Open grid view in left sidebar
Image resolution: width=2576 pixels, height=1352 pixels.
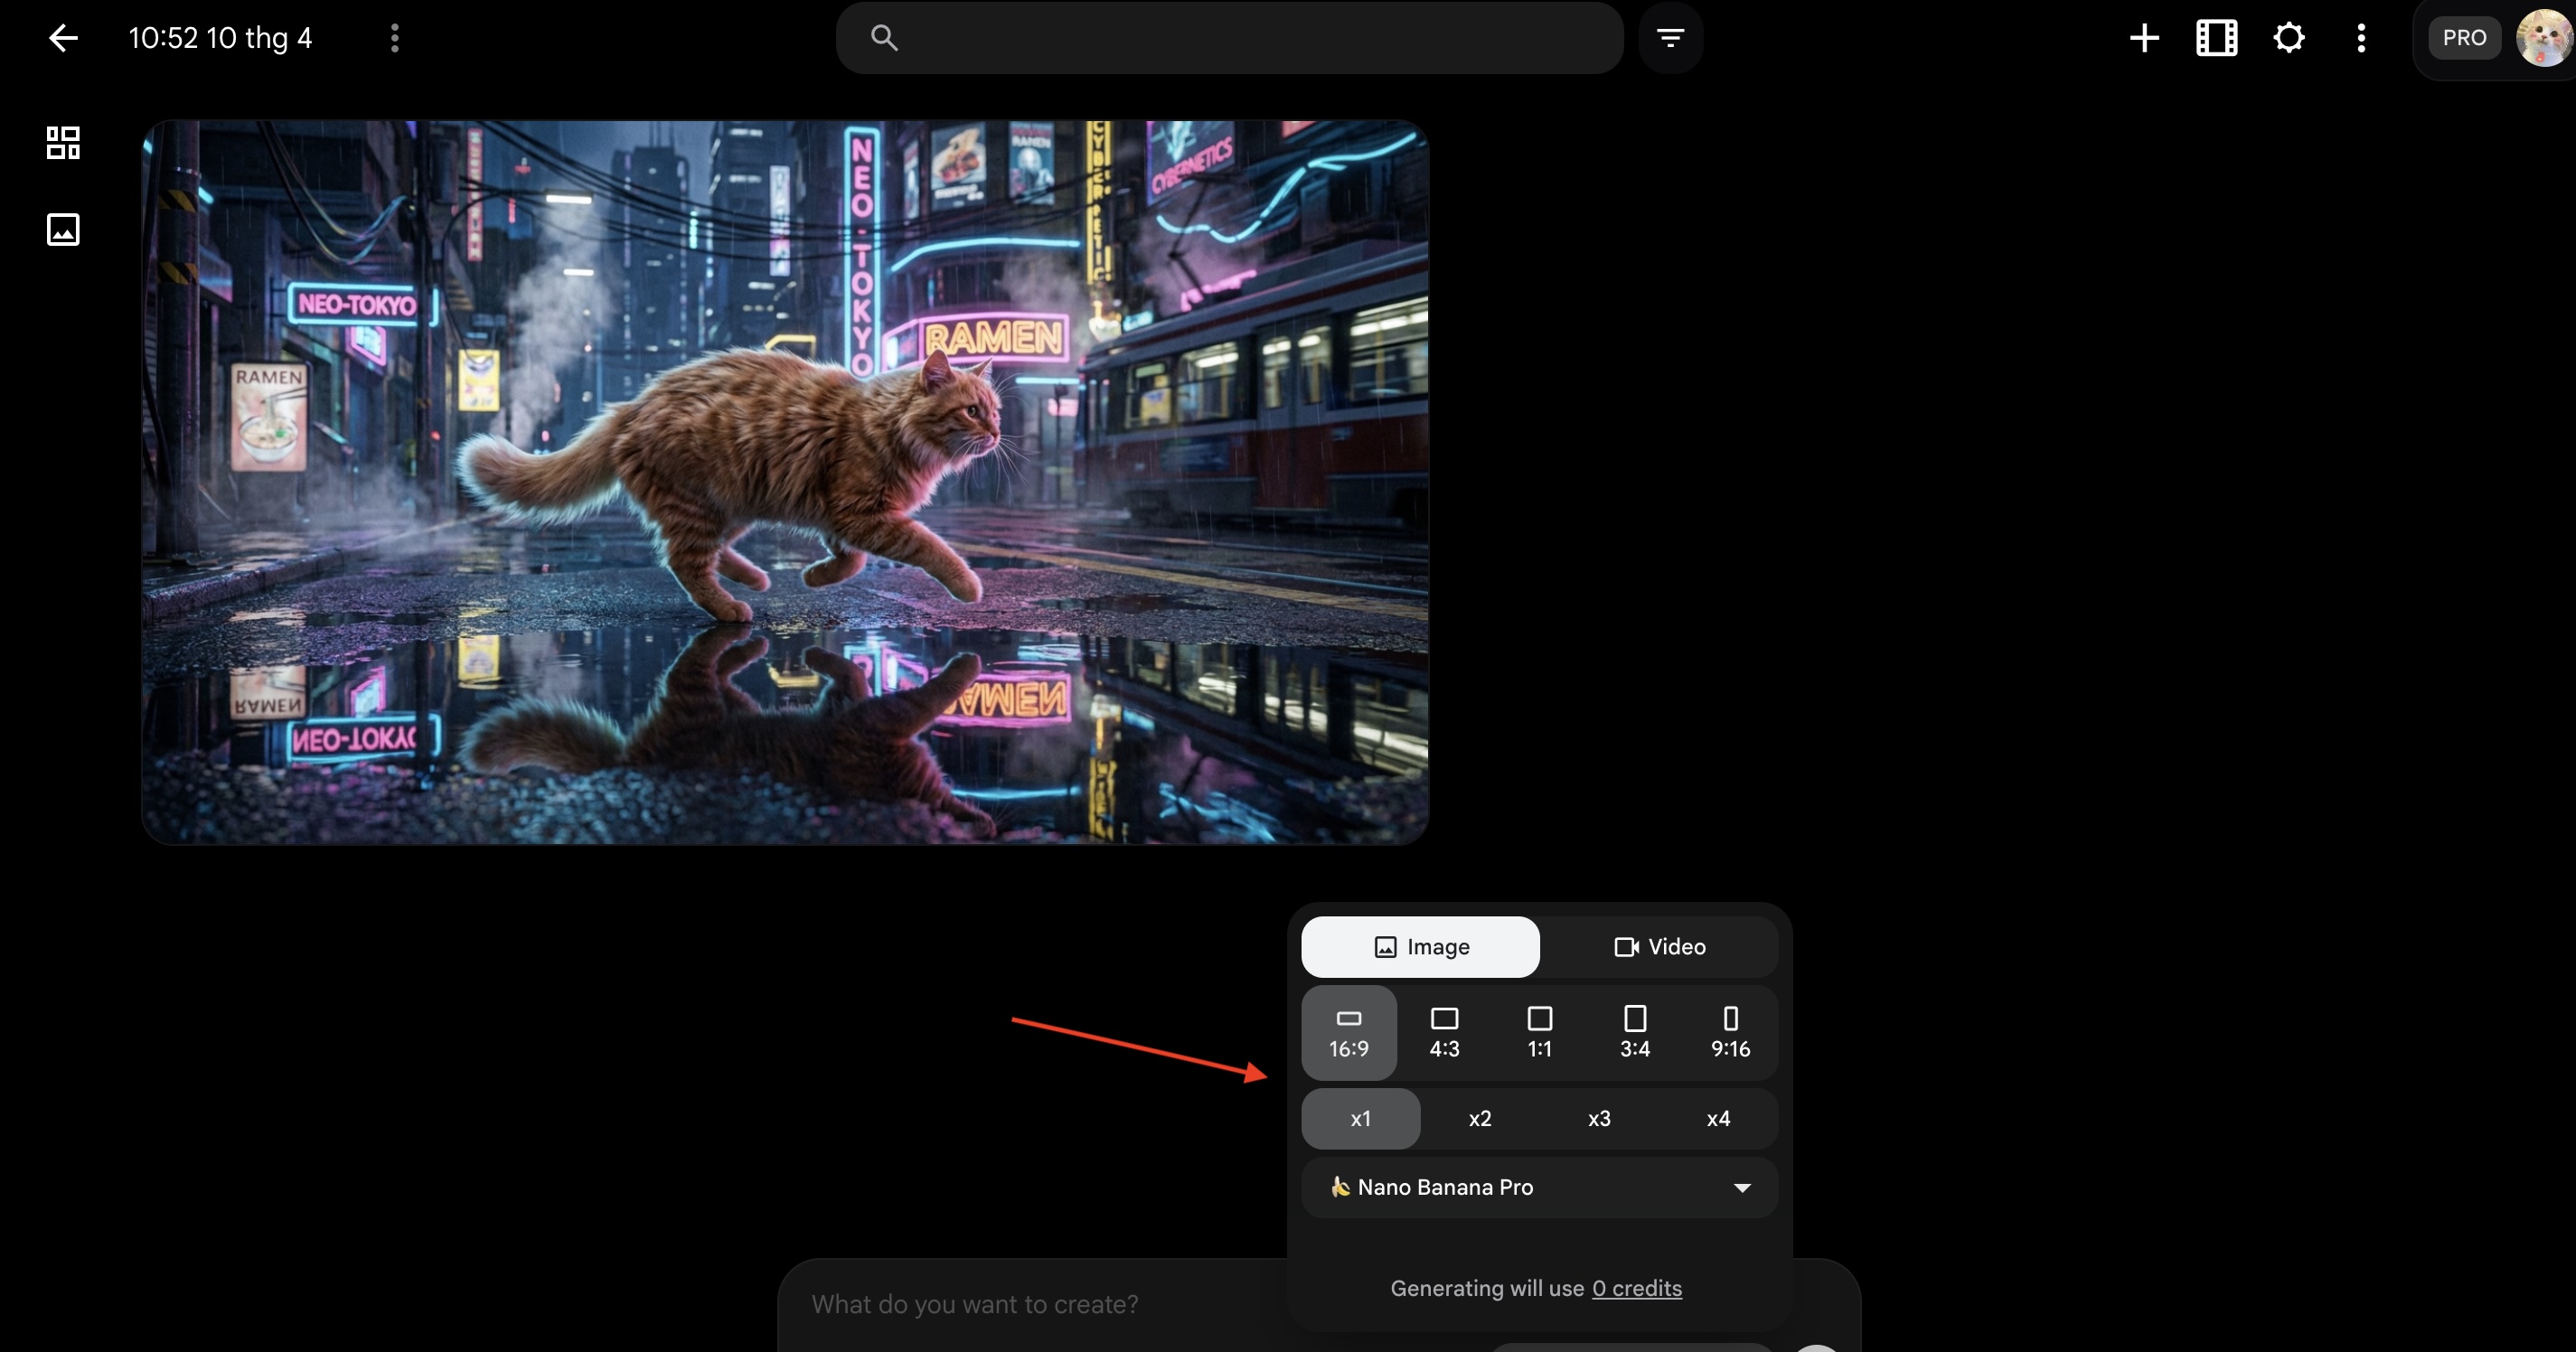point(63,142)
